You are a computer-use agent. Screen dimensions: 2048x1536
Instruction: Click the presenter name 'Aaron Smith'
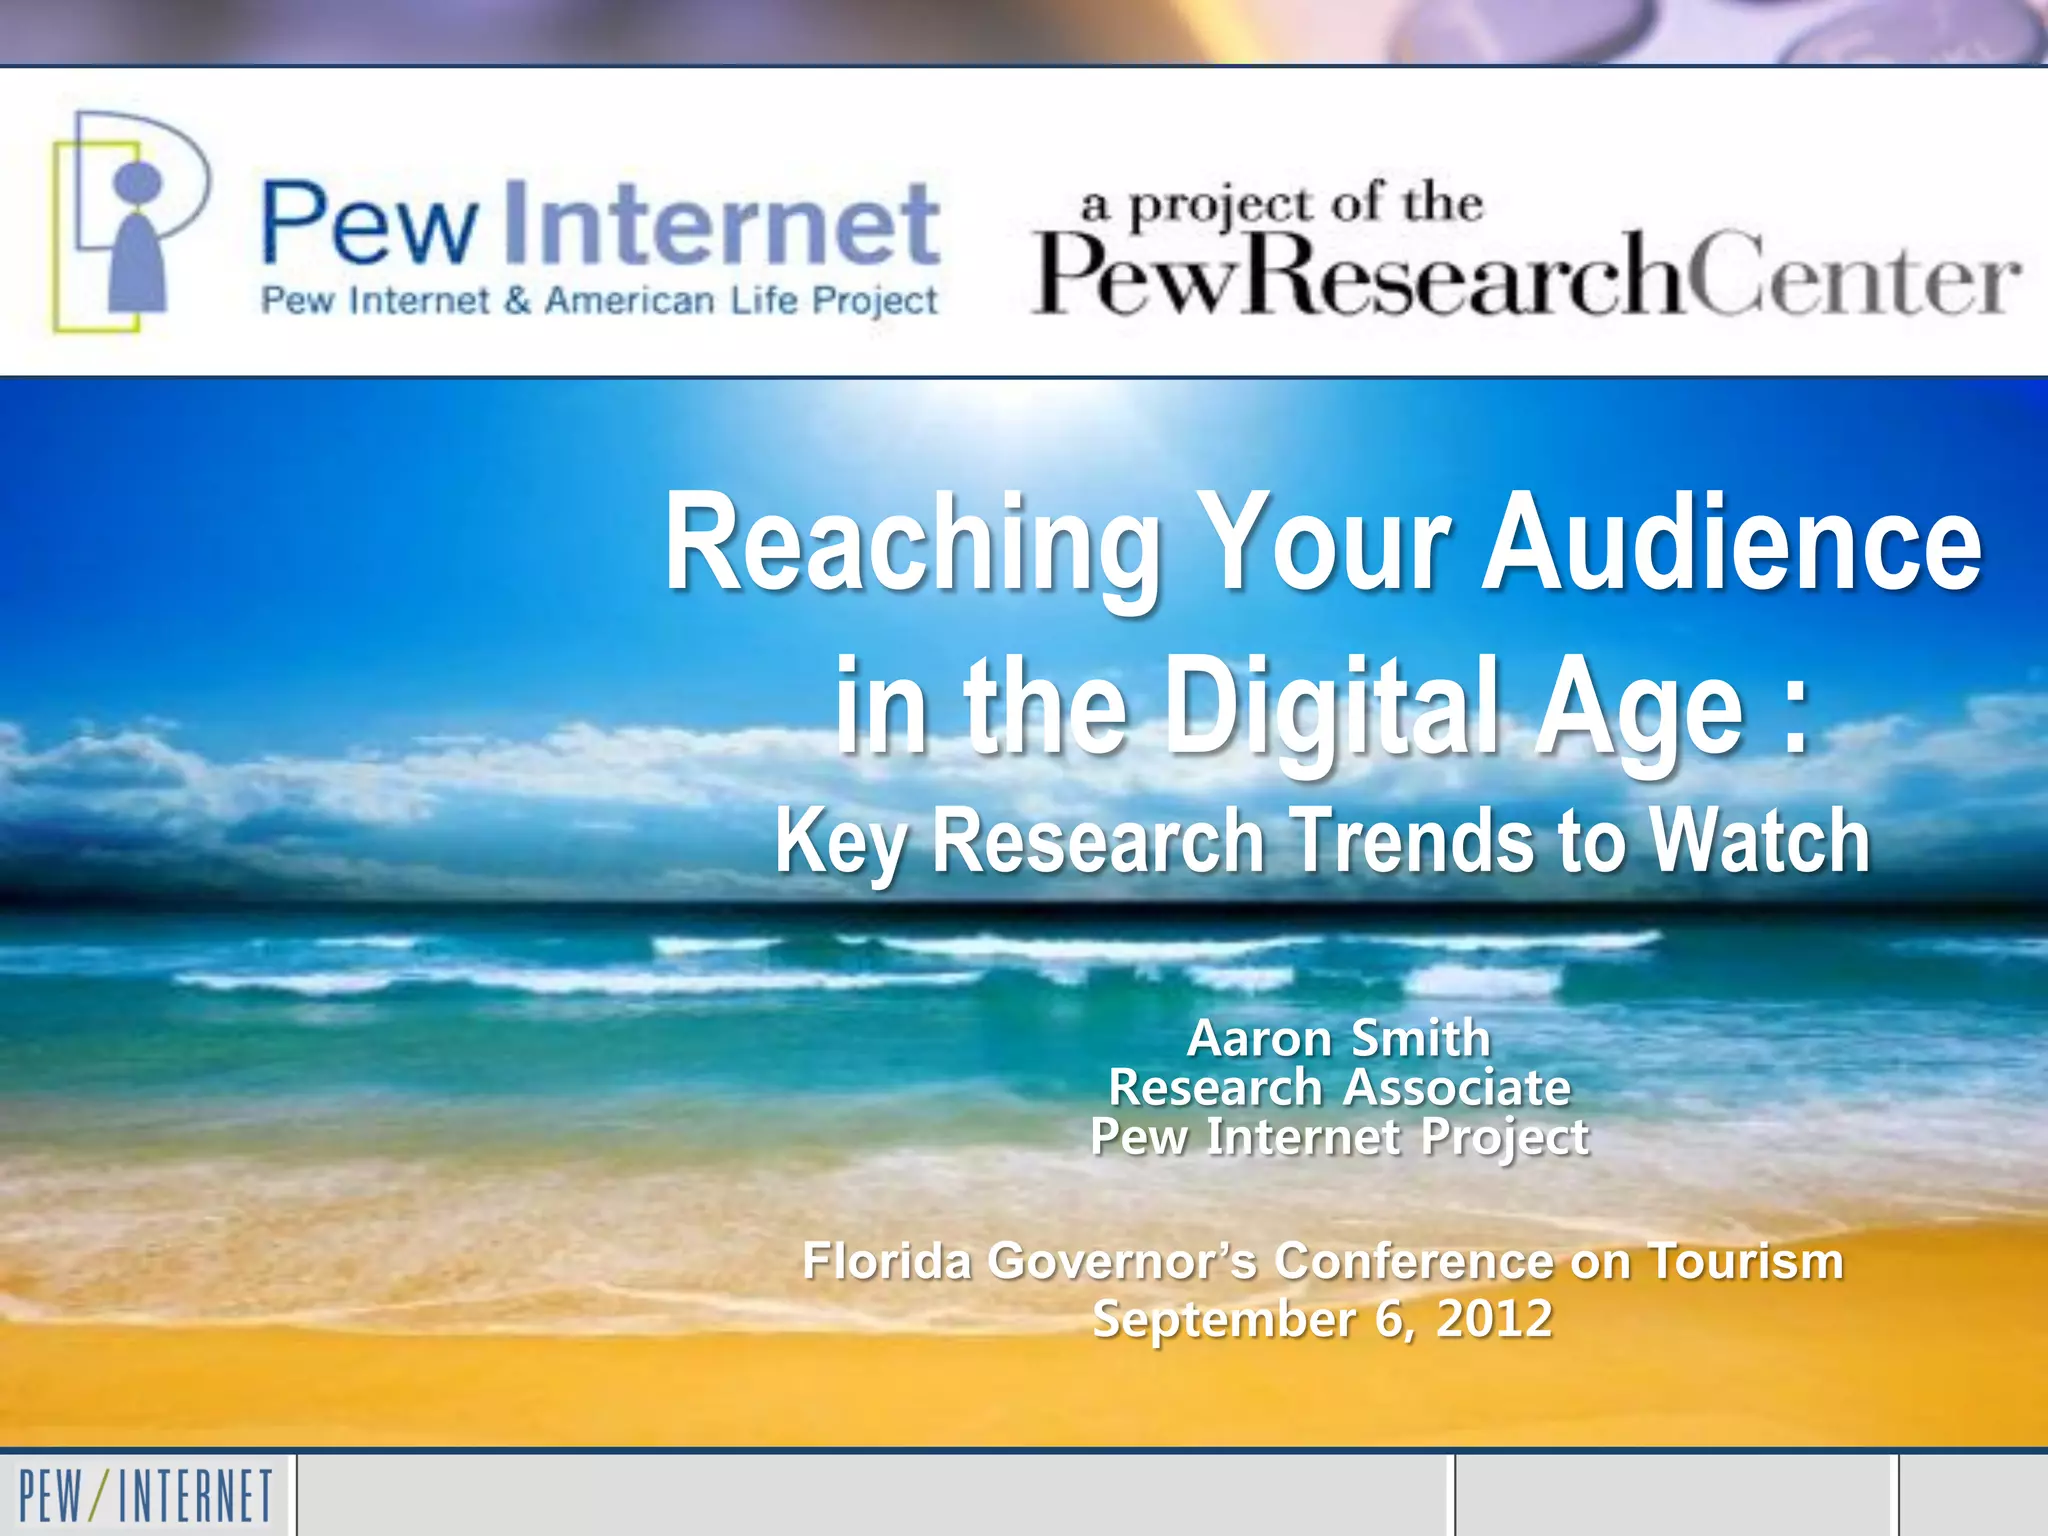coord(1338,1038)
